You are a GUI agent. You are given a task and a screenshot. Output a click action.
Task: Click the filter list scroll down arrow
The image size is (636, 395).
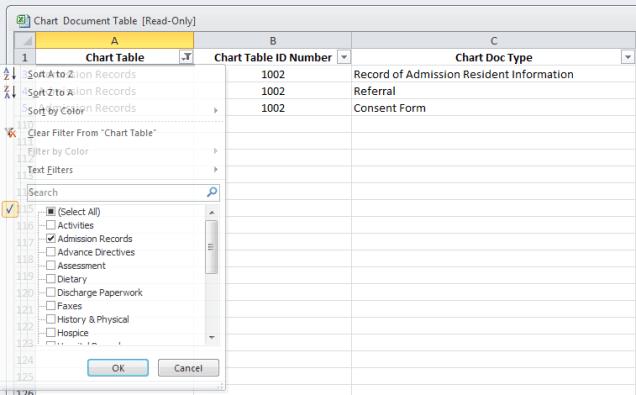coord(212,337)
